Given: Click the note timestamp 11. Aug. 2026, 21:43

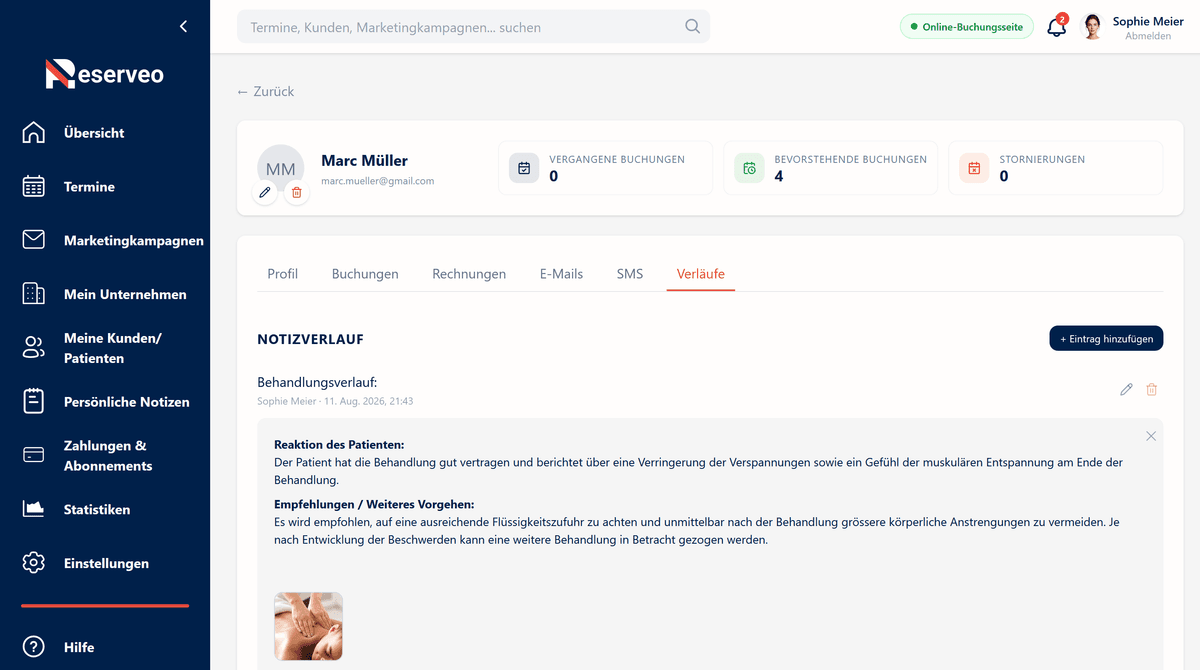Looking at the screenshot, I should [x=369, y=401].
